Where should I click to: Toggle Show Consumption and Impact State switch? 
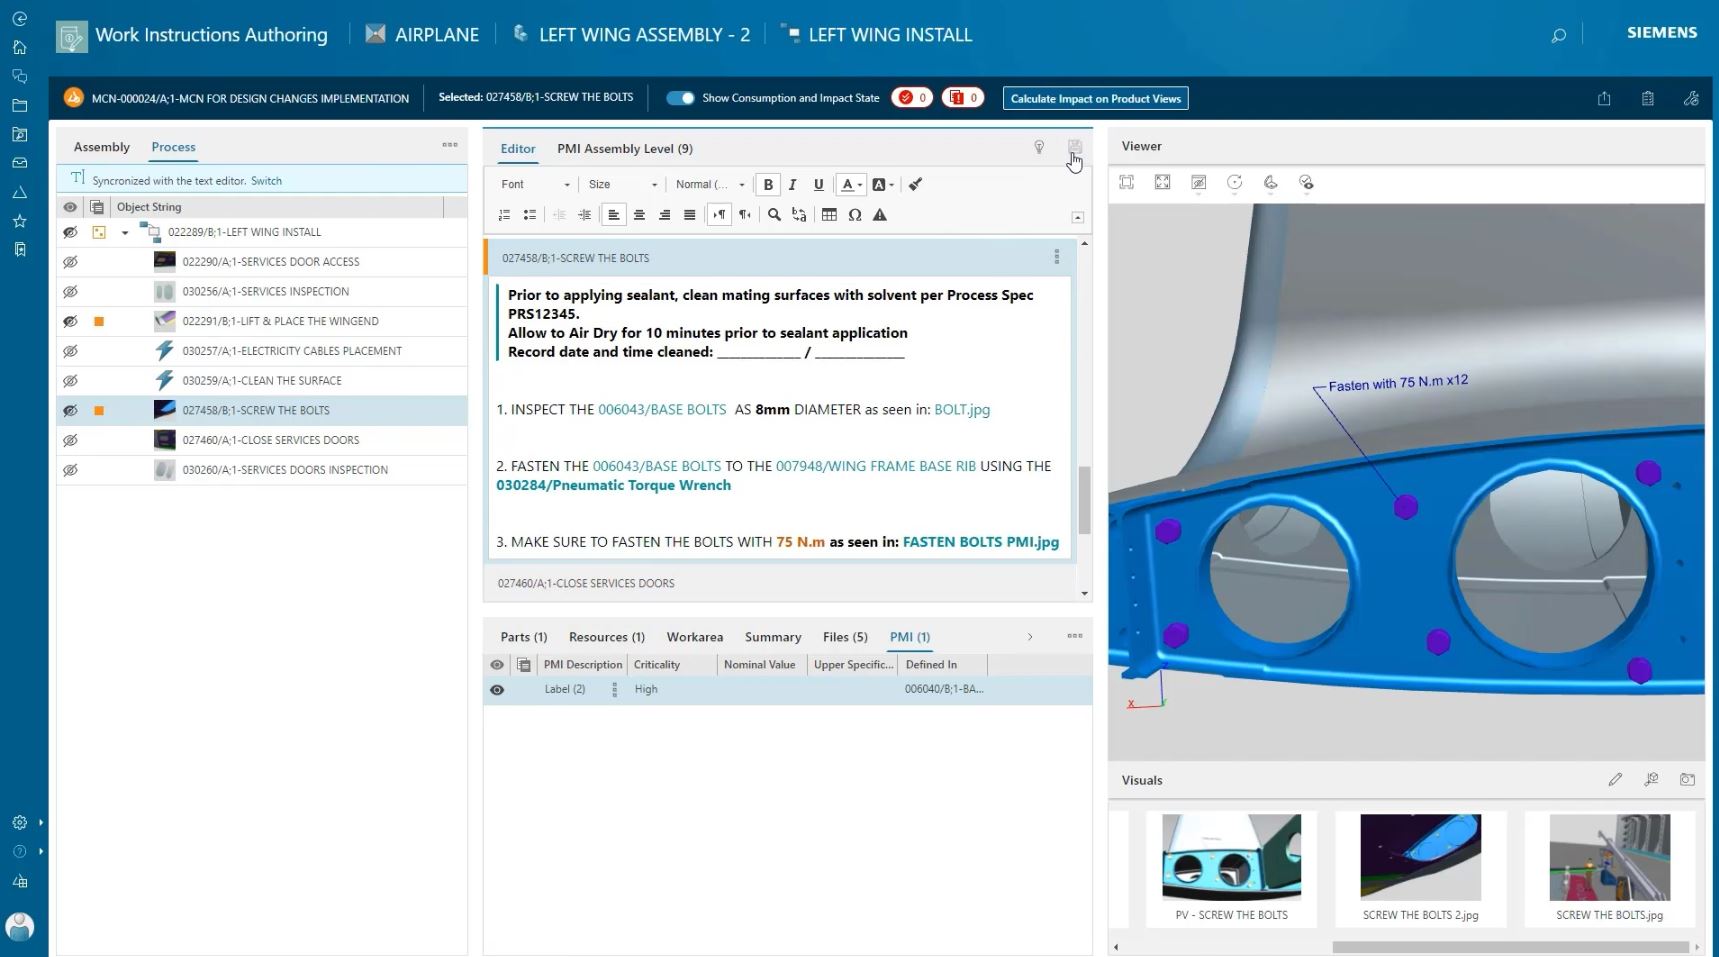(x=680, y=98)
